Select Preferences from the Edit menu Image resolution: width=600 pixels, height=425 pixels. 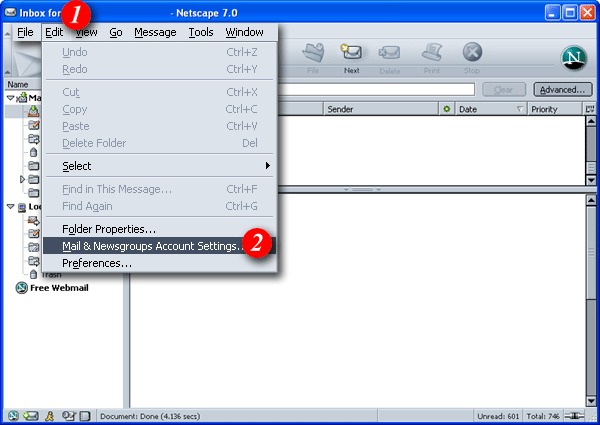97,263
